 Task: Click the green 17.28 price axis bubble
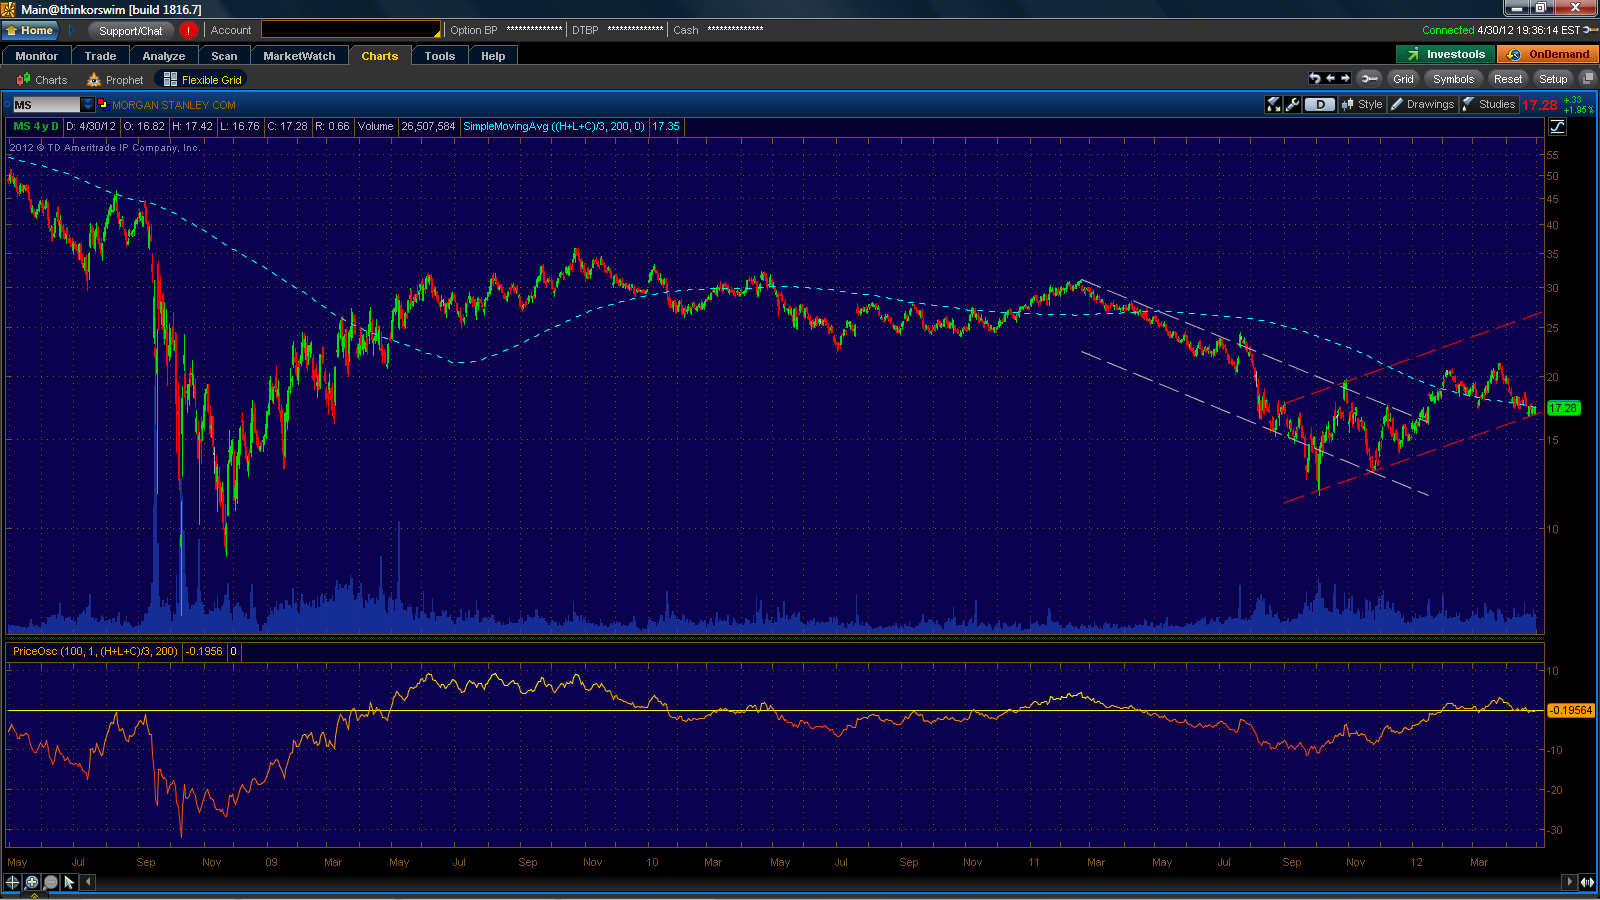[1563, 408]
